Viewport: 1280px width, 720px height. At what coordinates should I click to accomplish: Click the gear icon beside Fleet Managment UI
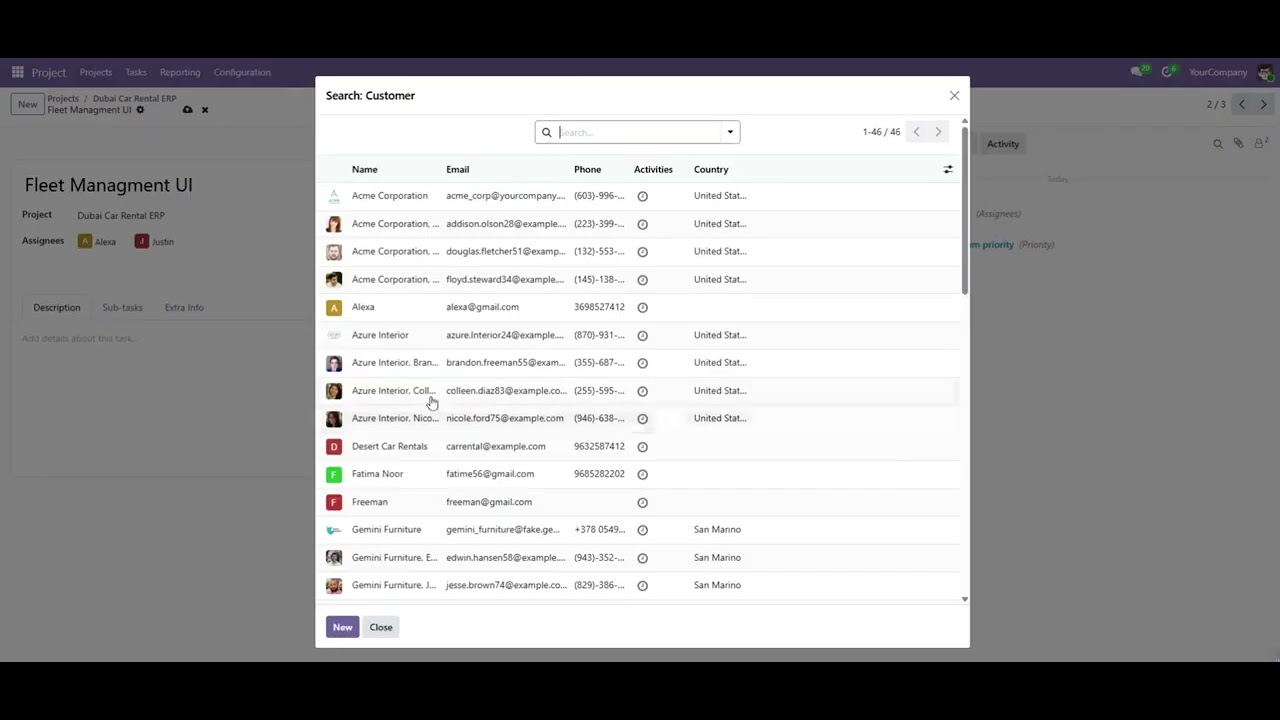coord(140,110)
